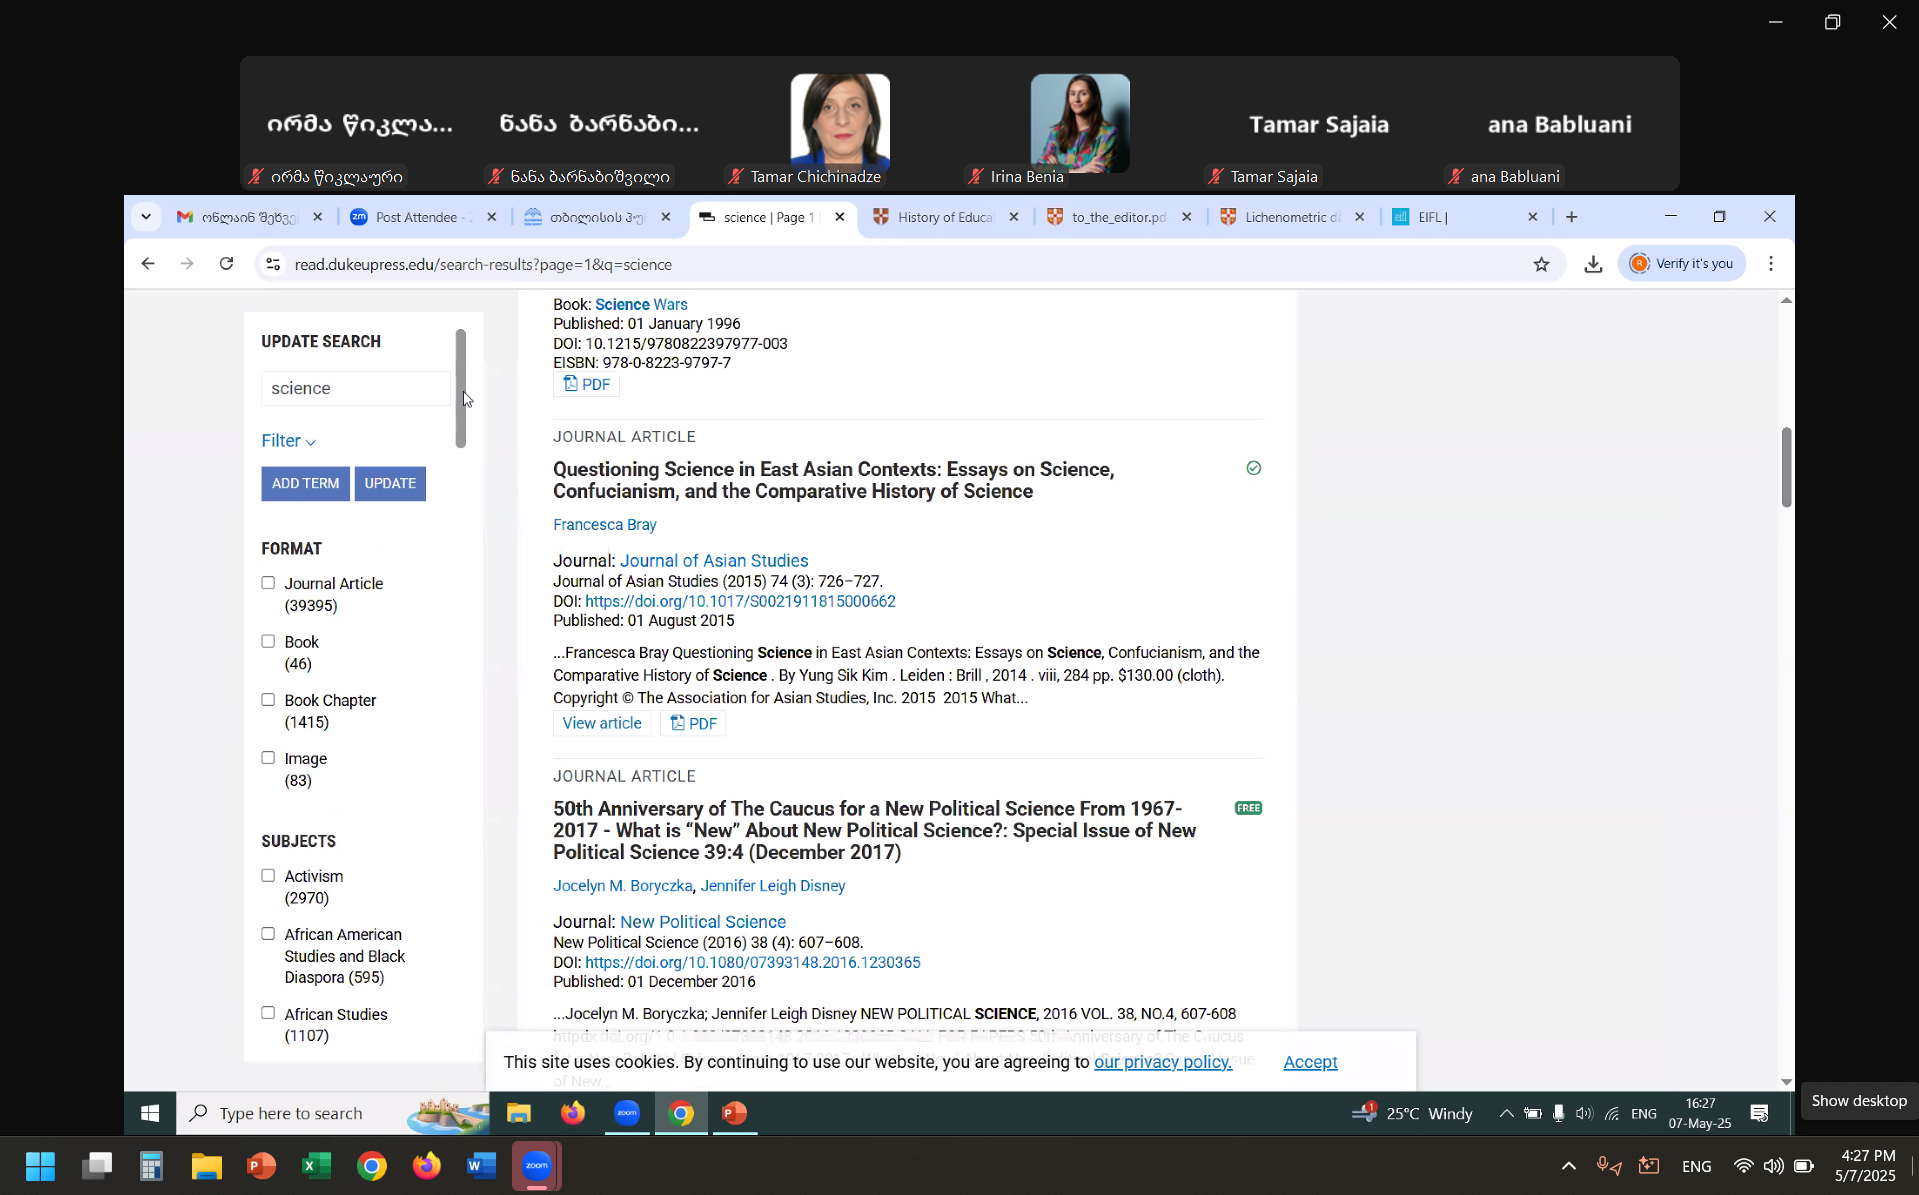Click the UPDATE search button
Viewport: 1919px width, 1195px height.
(x=390, y=484)
